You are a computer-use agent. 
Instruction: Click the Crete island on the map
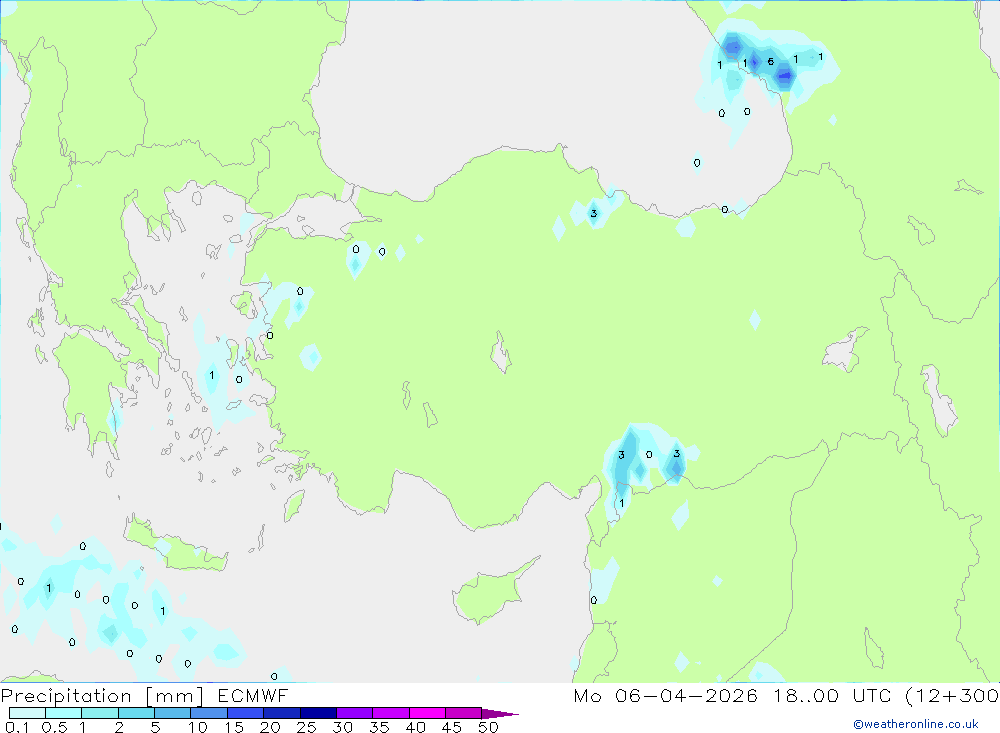175,547
